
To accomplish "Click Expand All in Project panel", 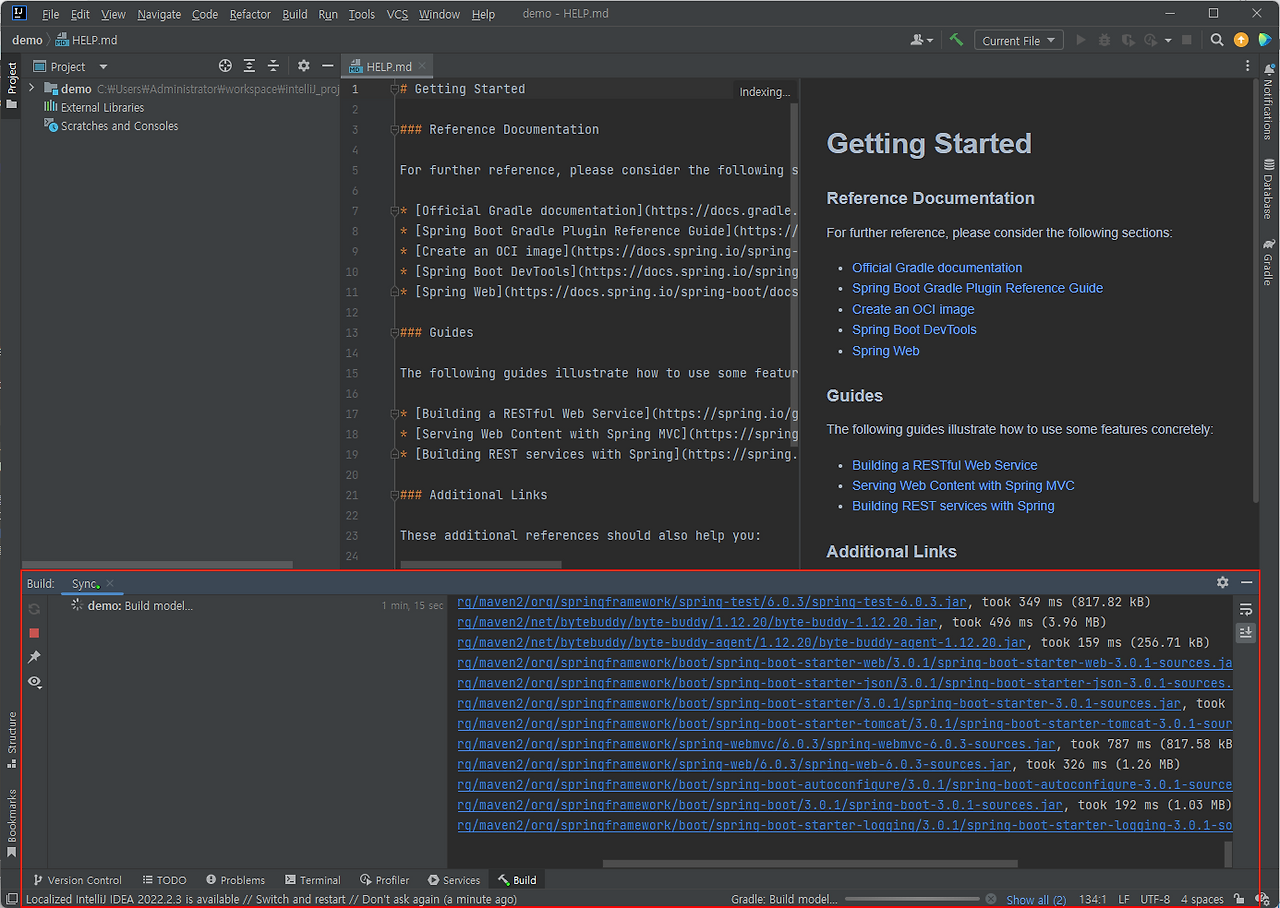I will pos(249,66).
